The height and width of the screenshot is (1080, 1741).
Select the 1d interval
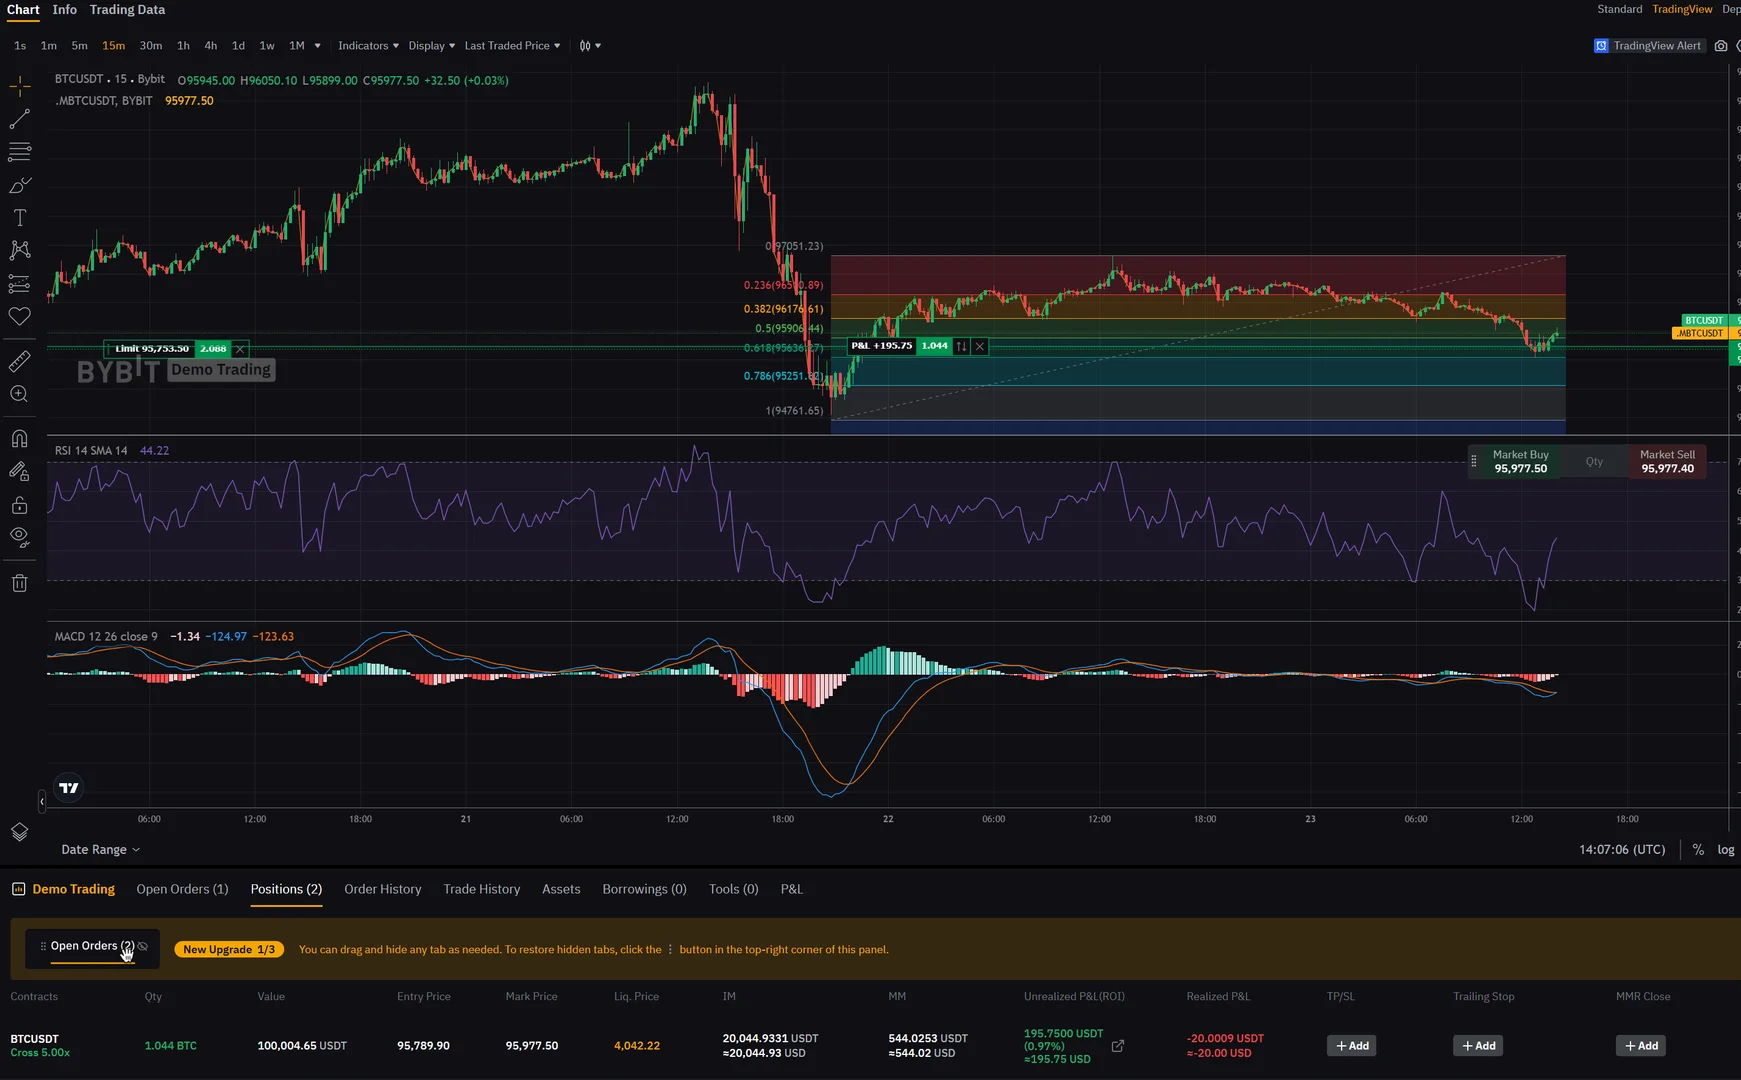[238, 46]
